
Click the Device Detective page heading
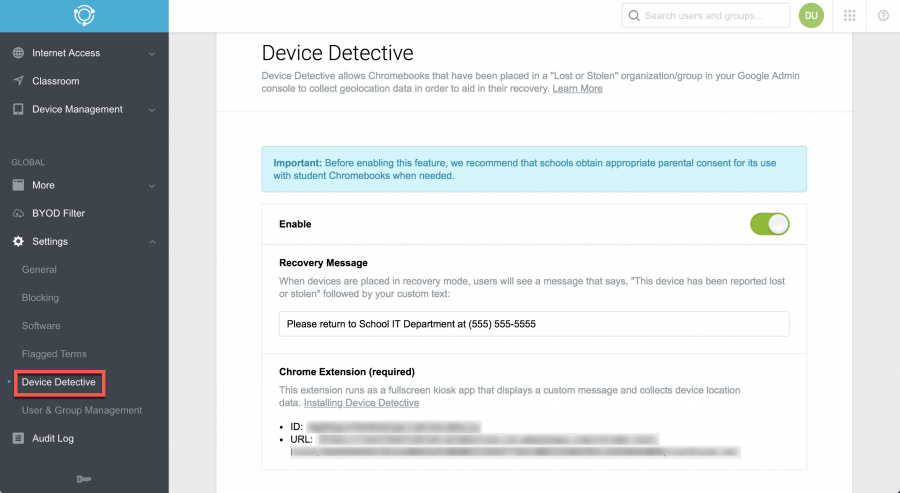(x=338, y=53)
